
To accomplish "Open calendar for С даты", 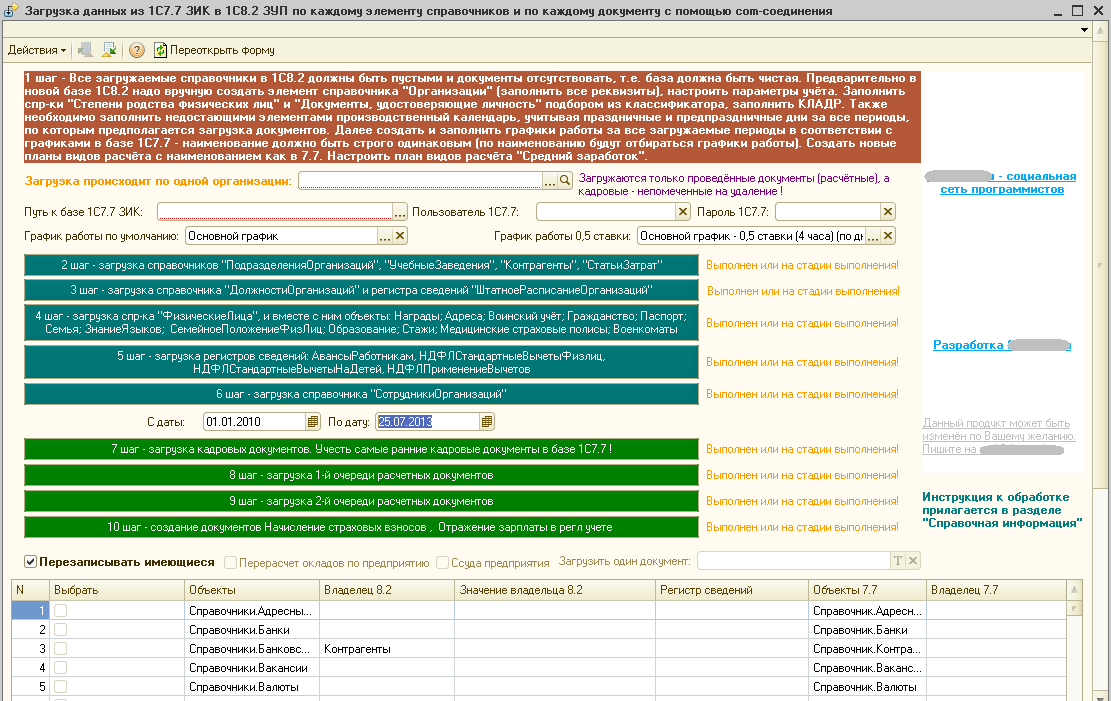I will [312, 422].
